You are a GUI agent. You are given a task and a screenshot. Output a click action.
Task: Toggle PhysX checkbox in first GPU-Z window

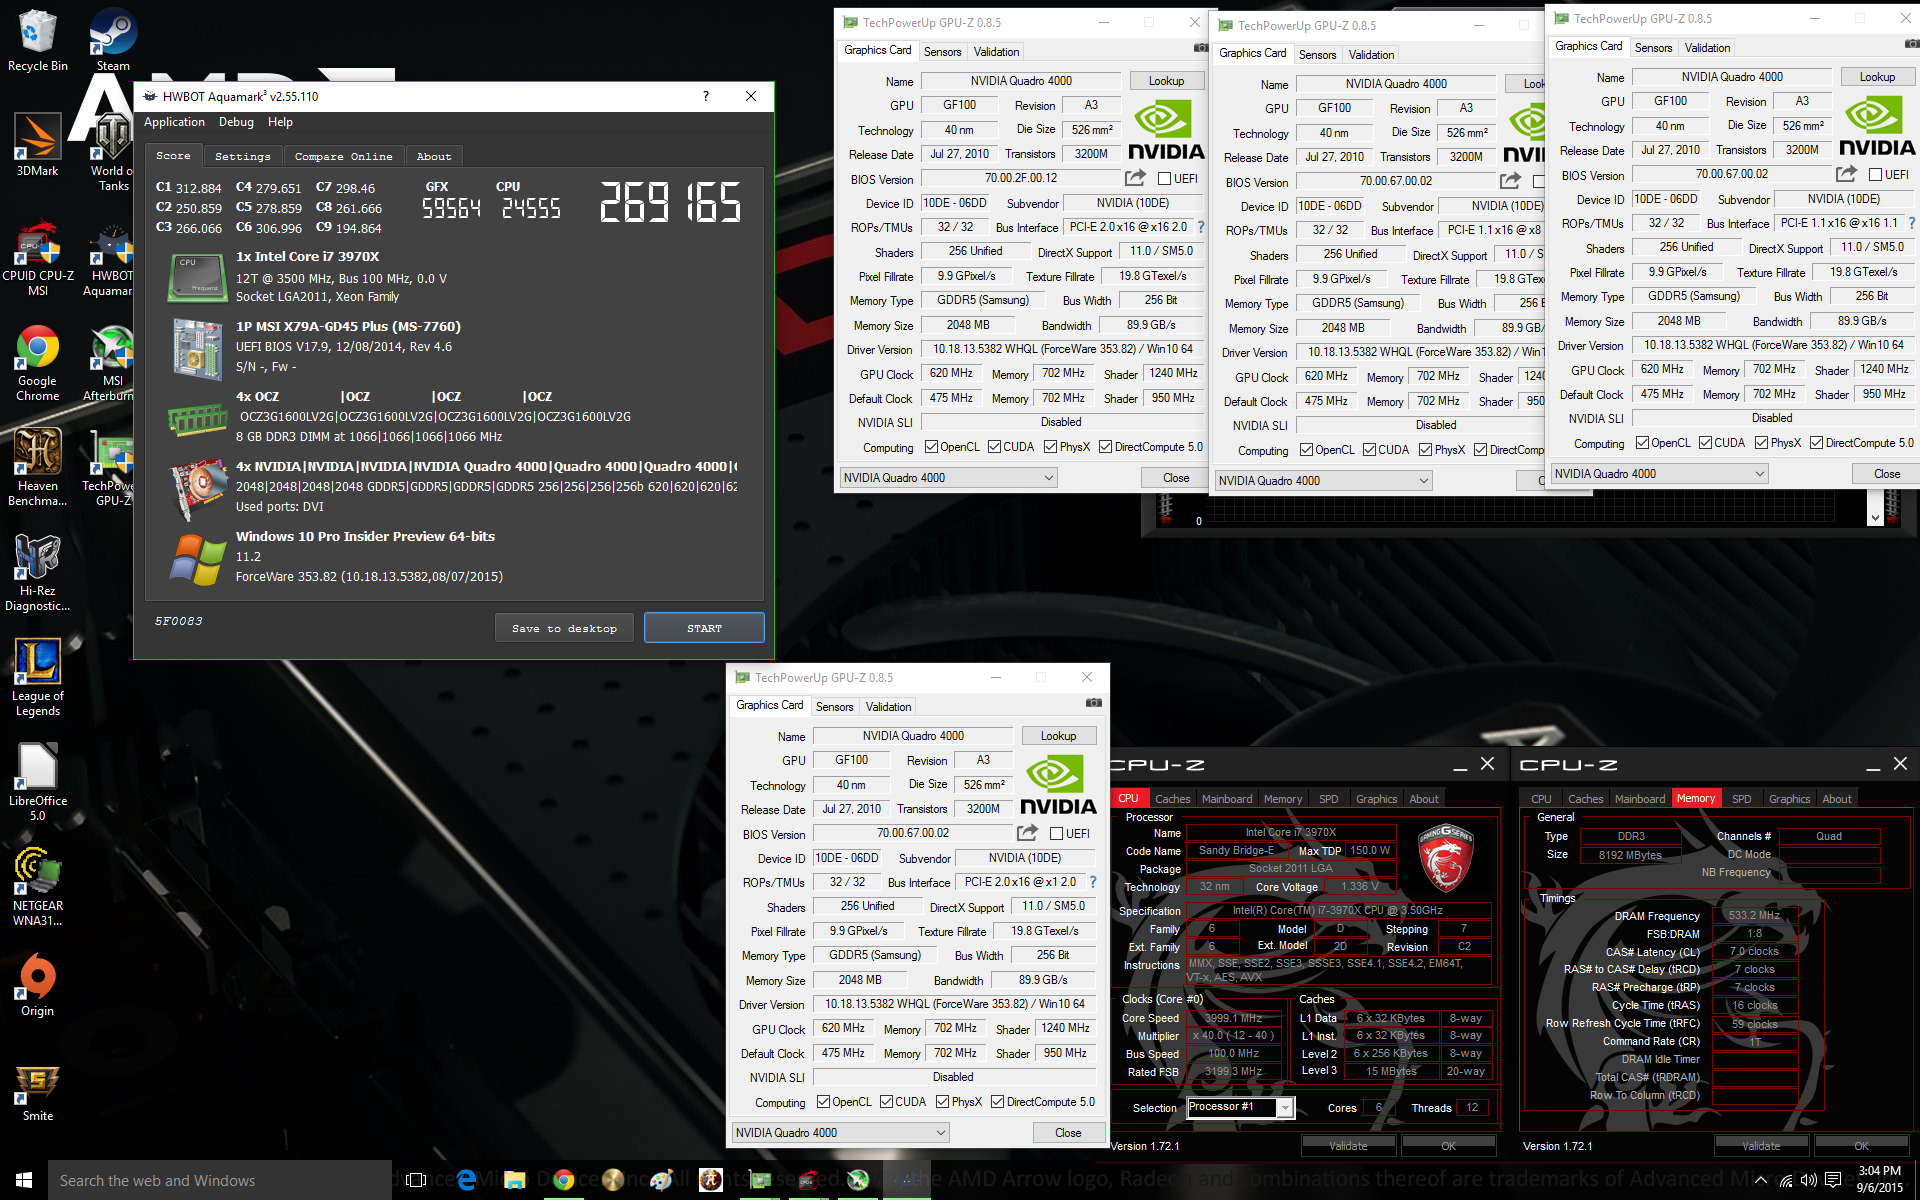1050,447
